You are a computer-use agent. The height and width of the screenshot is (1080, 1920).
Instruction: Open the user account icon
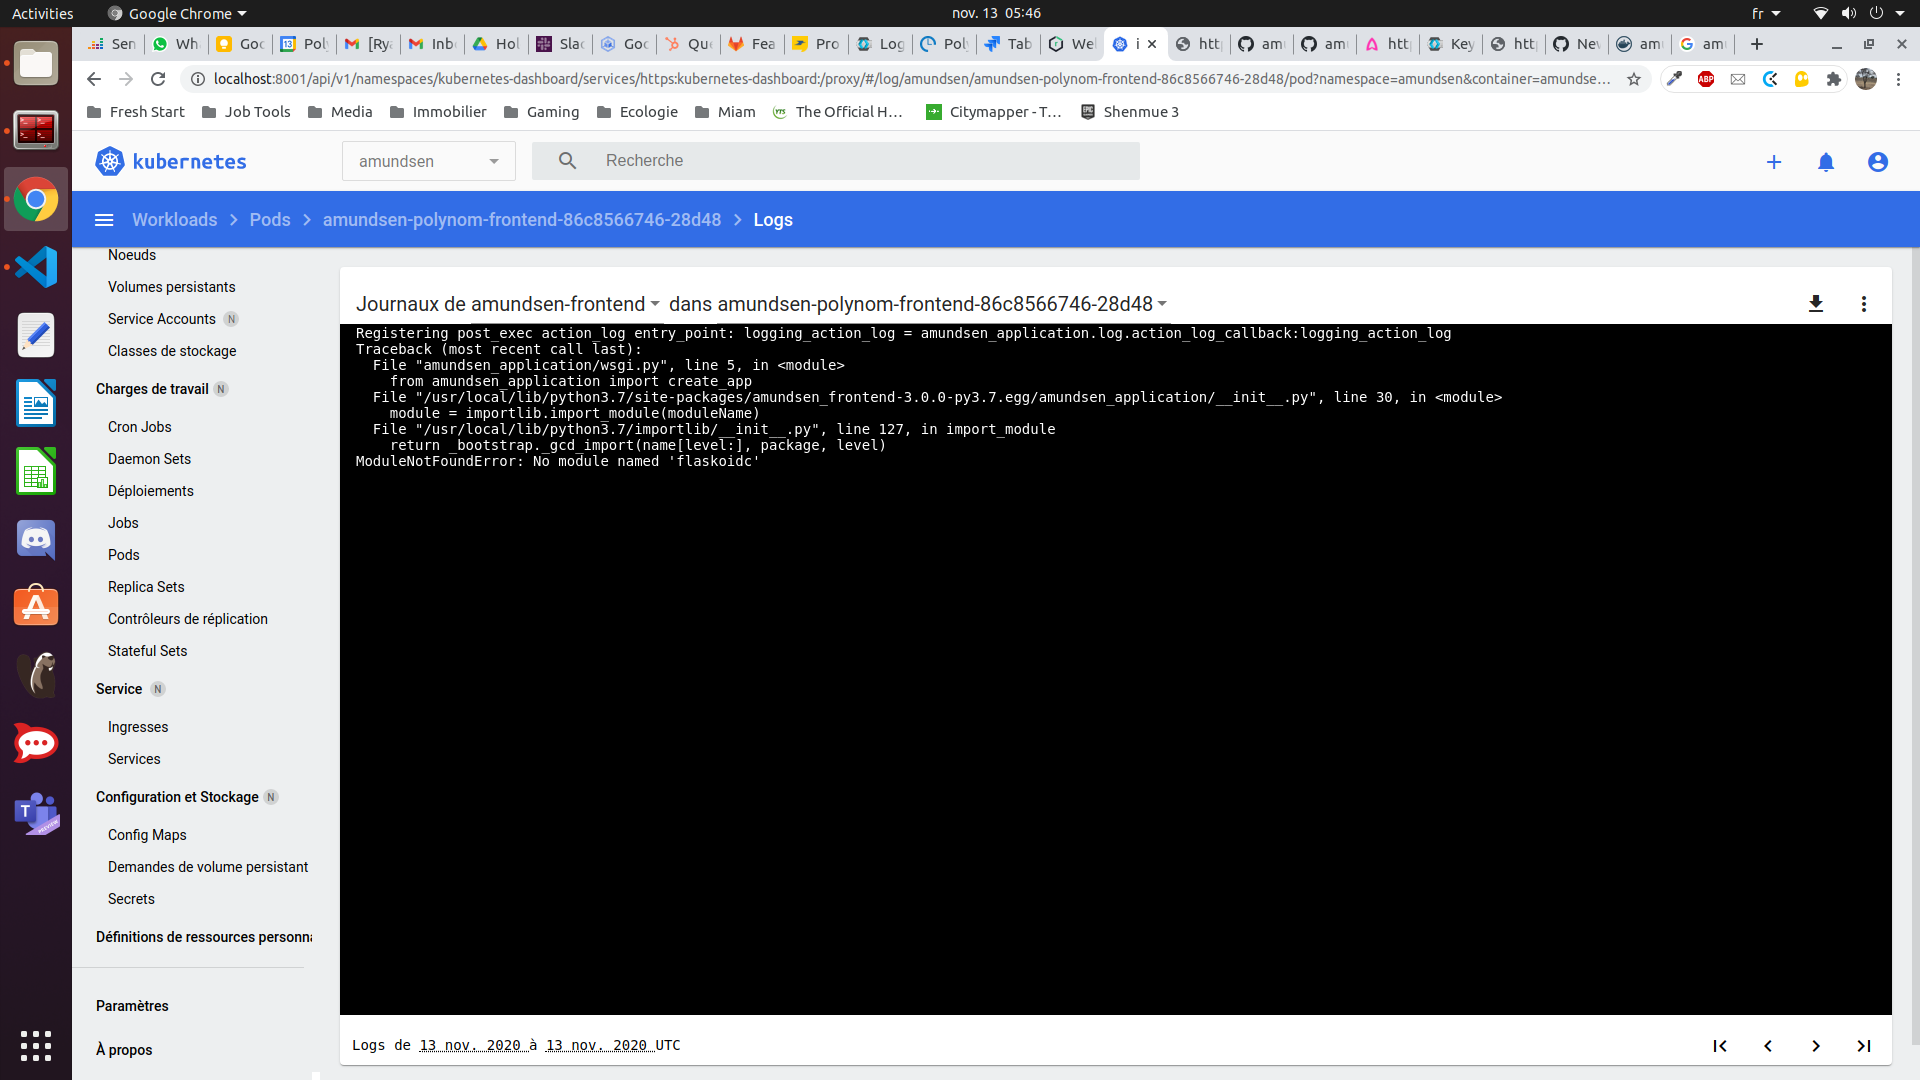(x=1878, y=161)
